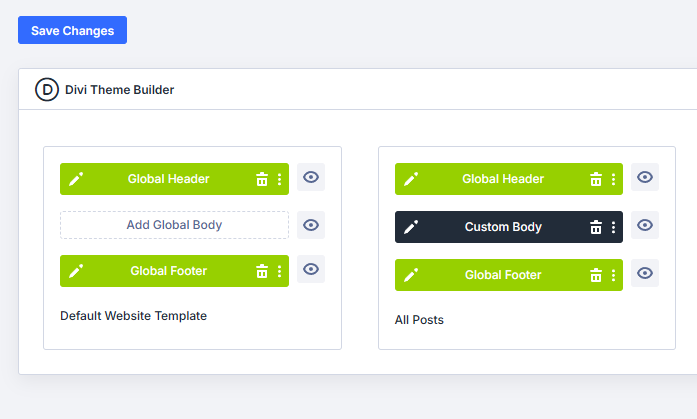This screenshot has width=697, height=419.
Task: Delete Global Header in All Posts template
Action: (x=596, y=179)
